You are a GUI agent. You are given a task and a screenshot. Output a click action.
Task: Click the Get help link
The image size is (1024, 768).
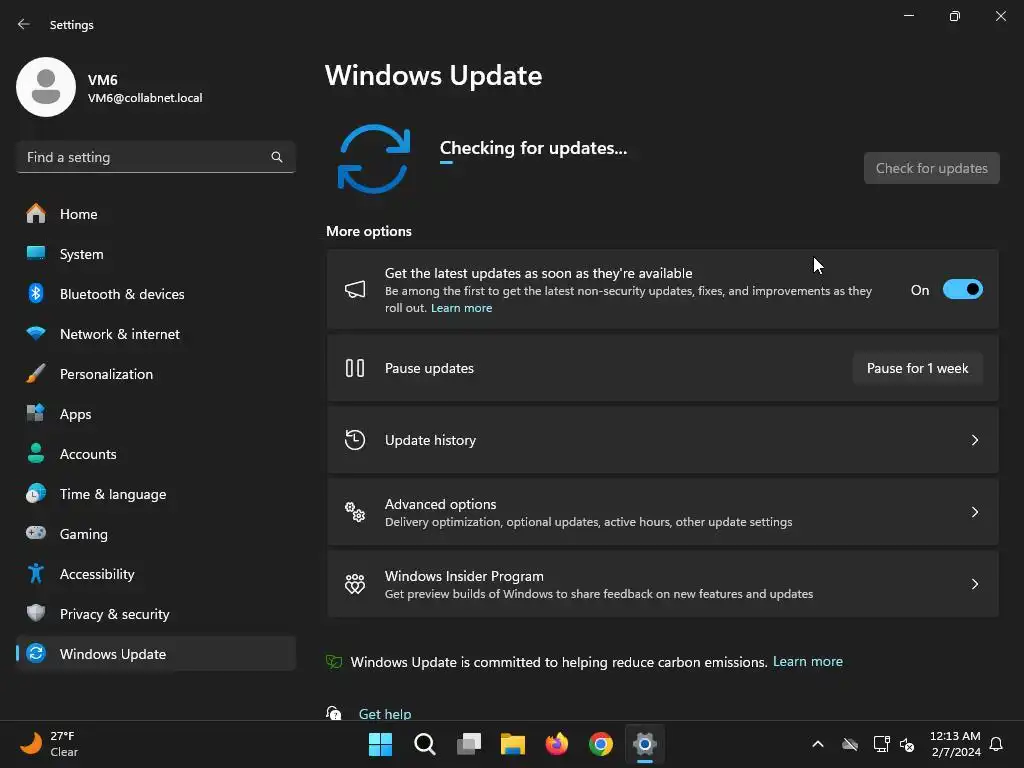click(x=385, y=714)
